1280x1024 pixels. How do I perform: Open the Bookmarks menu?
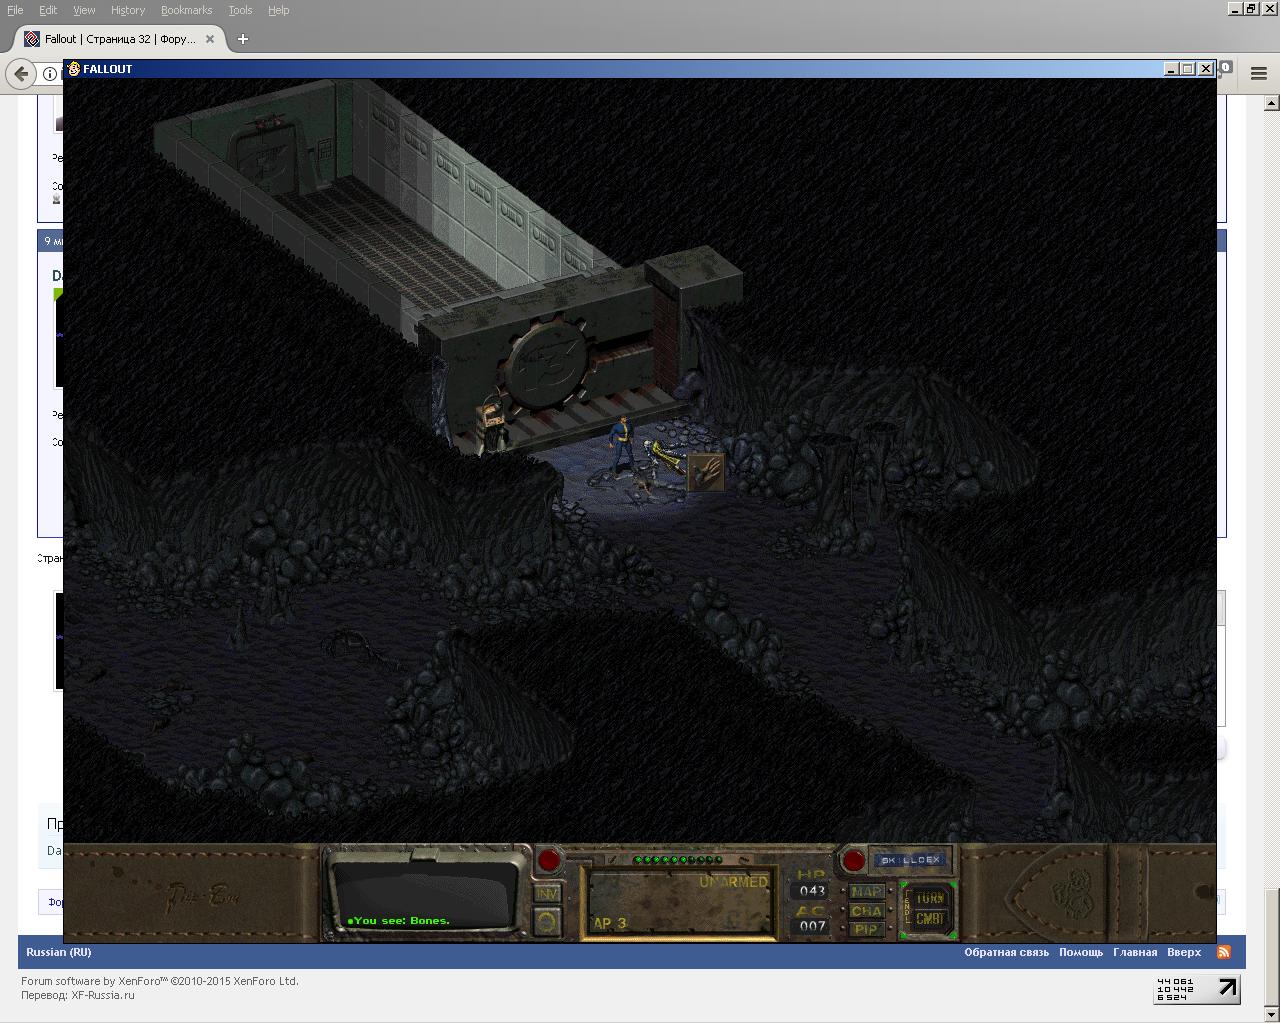[187, 10]
